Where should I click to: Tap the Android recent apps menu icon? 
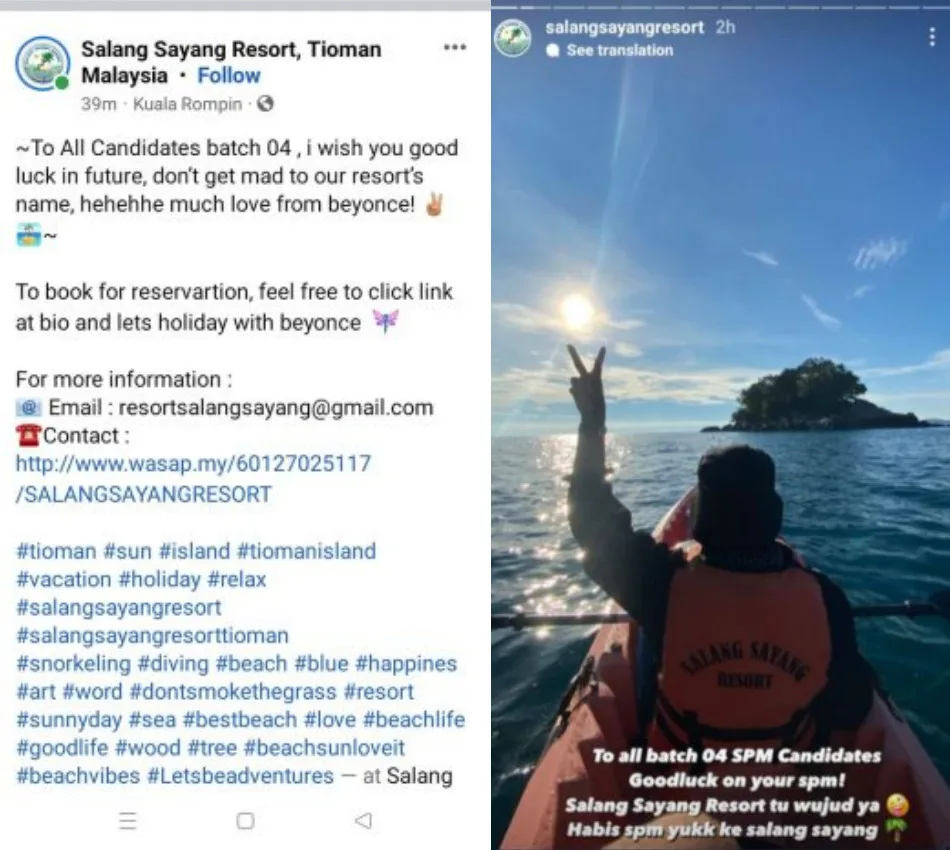point(128,821)
